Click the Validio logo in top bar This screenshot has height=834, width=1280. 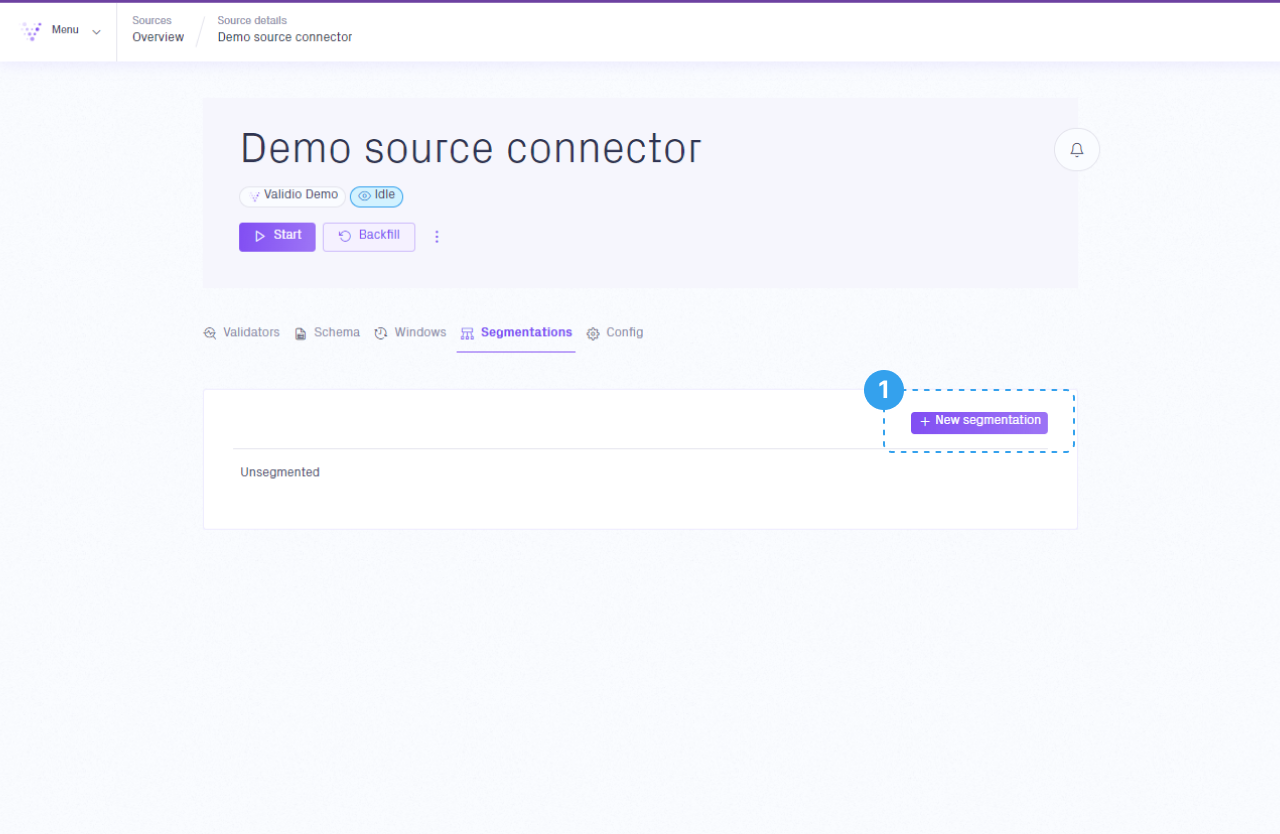click(32, 31)
